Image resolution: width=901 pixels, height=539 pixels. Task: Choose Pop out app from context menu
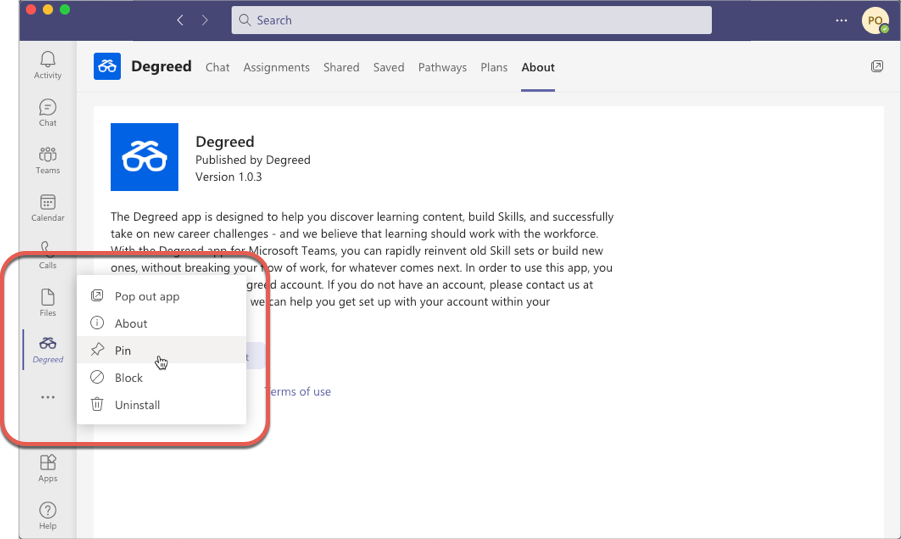coord(161,296)
